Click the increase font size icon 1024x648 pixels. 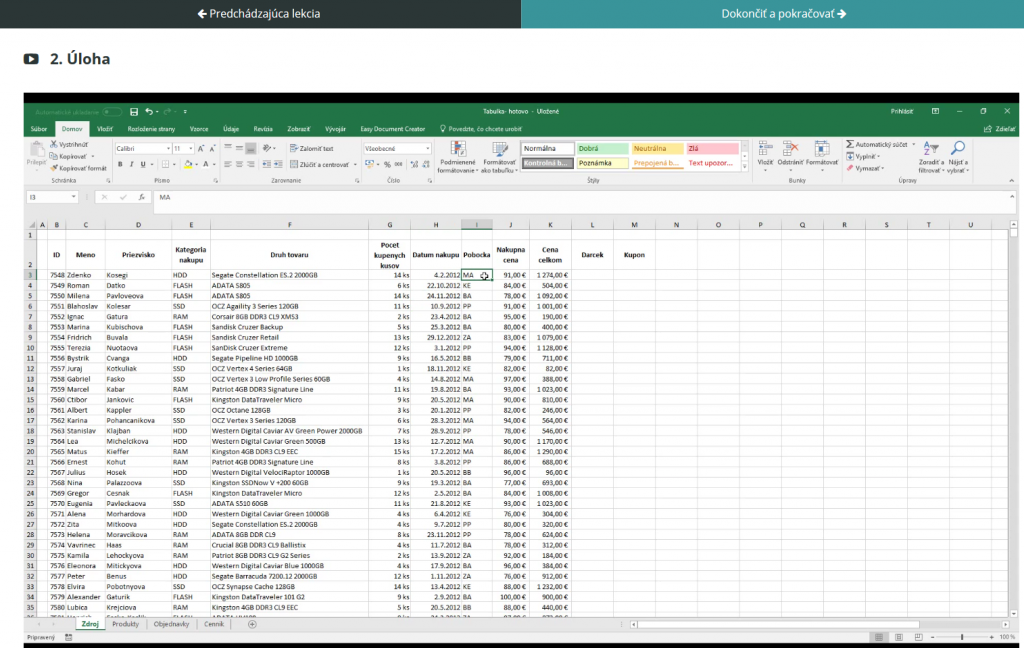(x=200, y=149)
